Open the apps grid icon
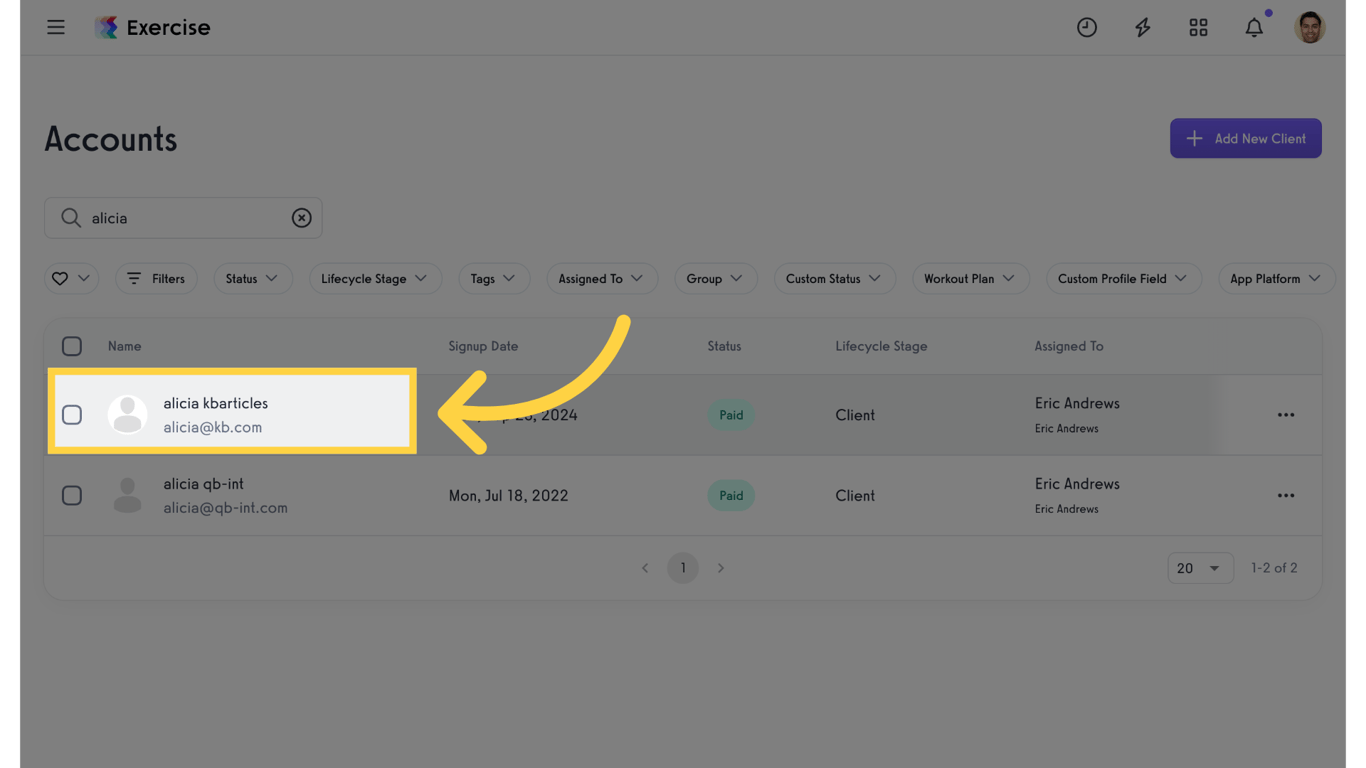Image resolution: width=1366 pixels, height=768 pixels. [1198, 27]
